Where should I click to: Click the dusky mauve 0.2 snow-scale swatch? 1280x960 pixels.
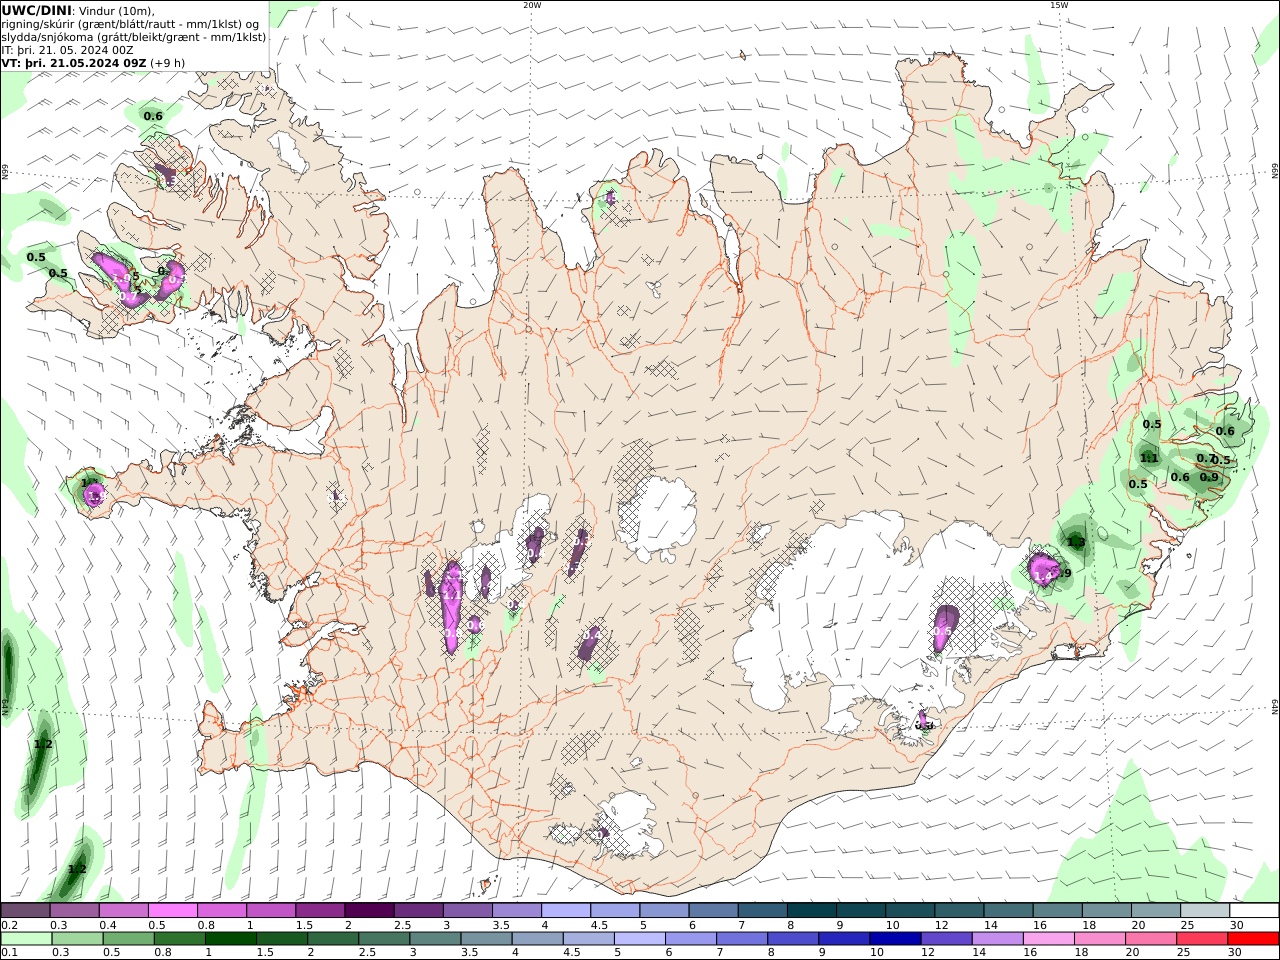tap(25, 911)
